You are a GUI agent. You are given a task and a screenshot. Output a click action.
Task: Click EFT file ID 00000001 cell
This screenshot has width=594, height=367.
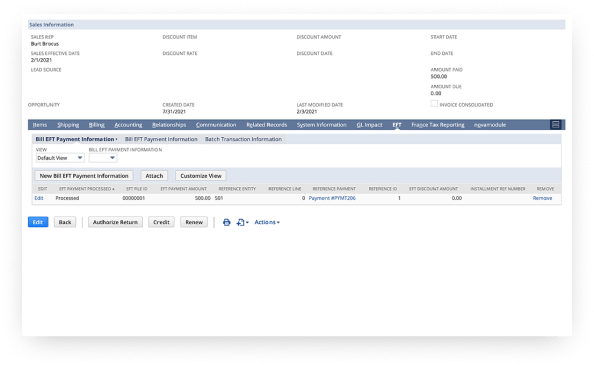click(x=133, y=198)
